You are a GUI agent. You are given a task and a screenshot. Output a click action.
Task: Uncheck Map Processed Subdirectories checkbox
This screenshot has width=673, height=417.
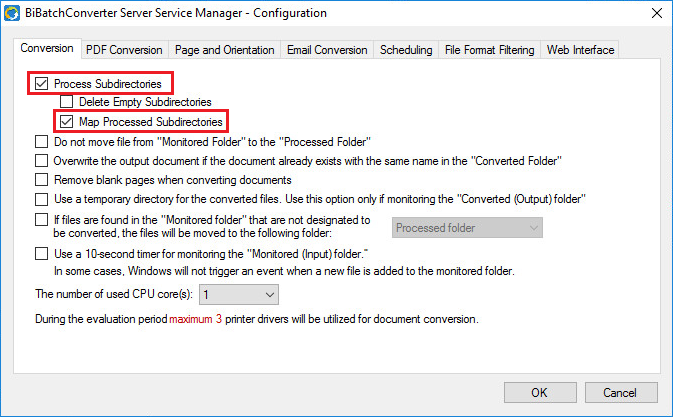(x=66, y=122)
